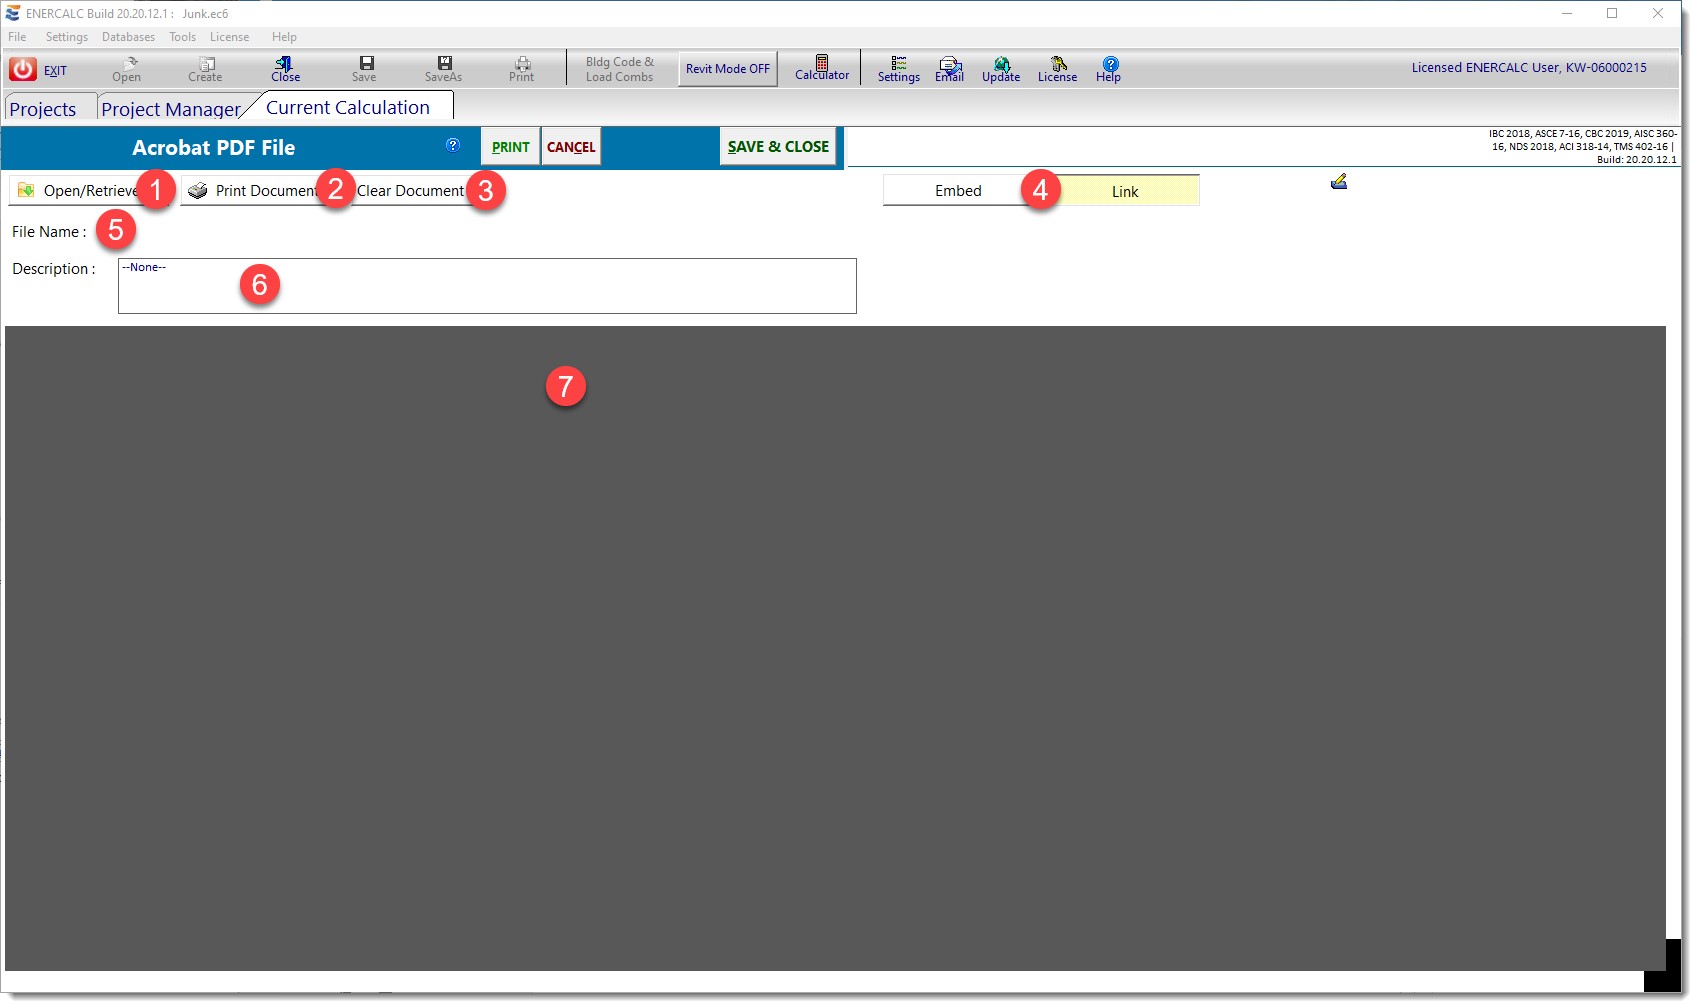Toggle the Revit Mode OFF button

(727, 69)
